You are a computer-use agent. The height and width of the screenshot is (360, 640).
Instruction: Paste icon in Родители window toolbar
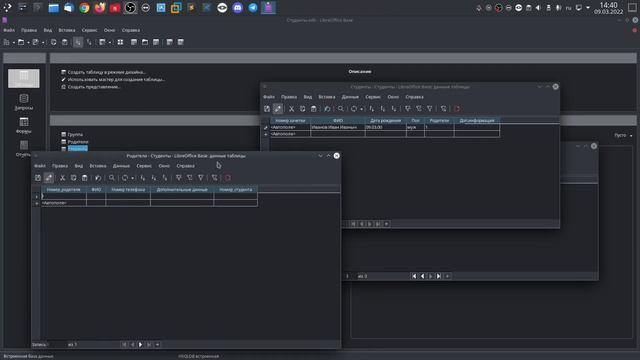(x=84, y=178)
